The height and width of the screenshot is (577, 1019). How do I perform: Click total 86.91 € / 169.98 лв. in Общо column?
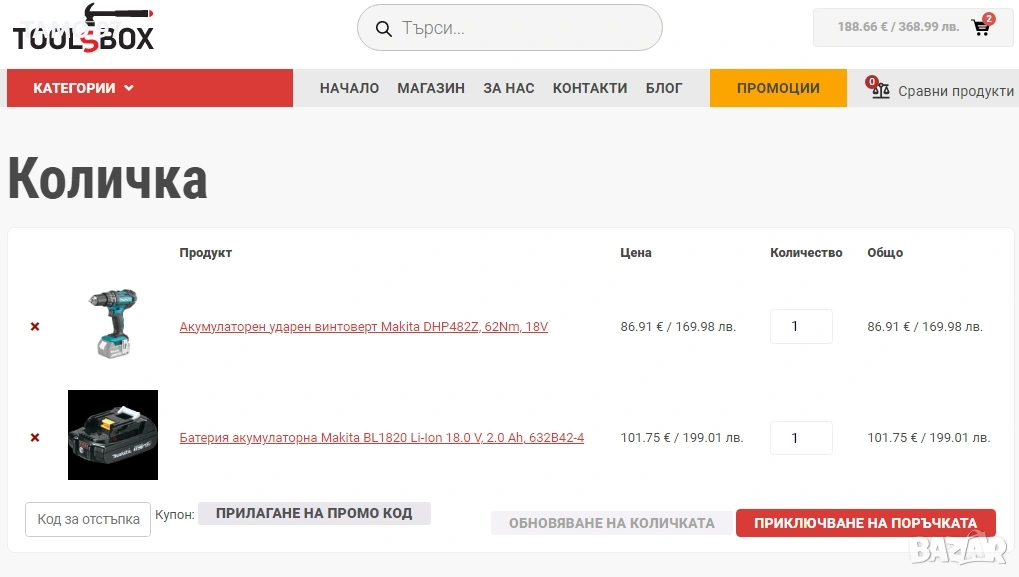(925, 326)
